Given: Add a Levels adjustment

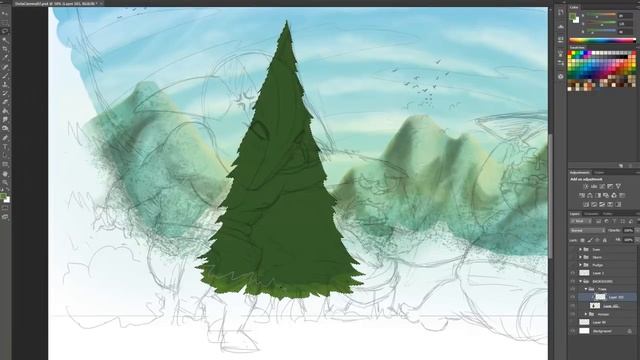Looking at the screenshot, I should pos(594,186).
